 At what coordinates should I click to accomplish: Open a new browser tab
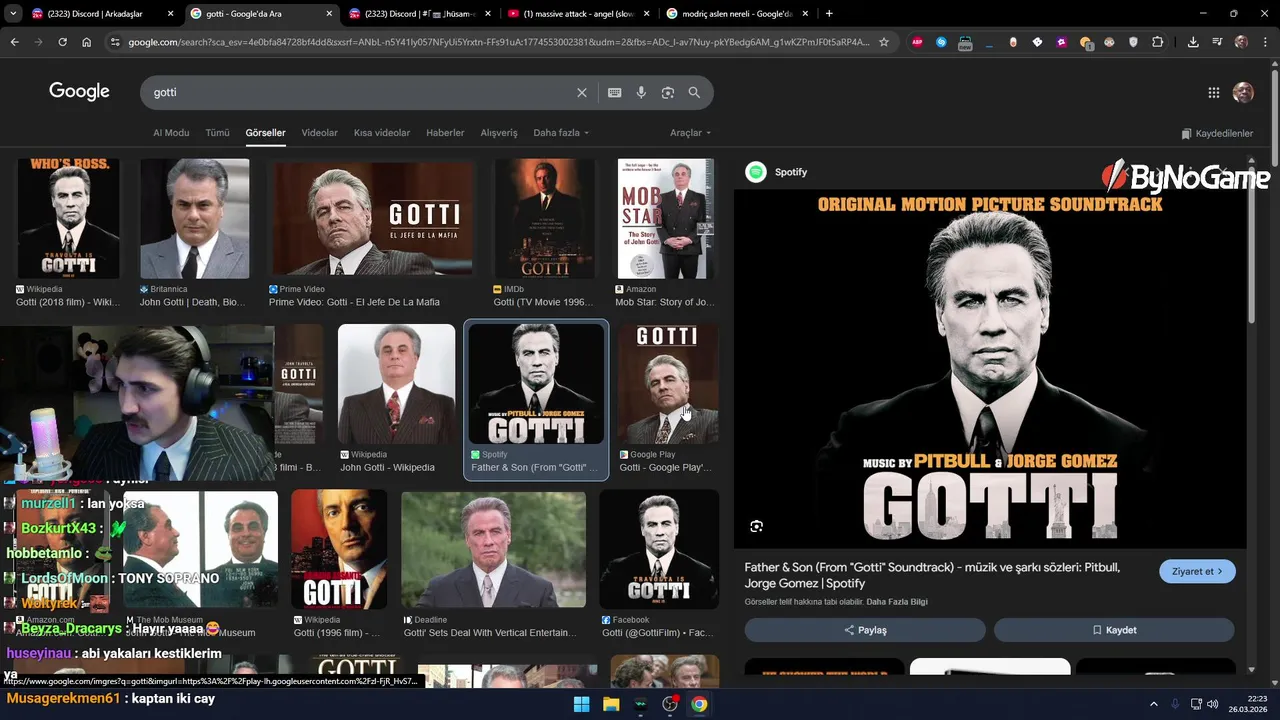[x=829, y=14]
